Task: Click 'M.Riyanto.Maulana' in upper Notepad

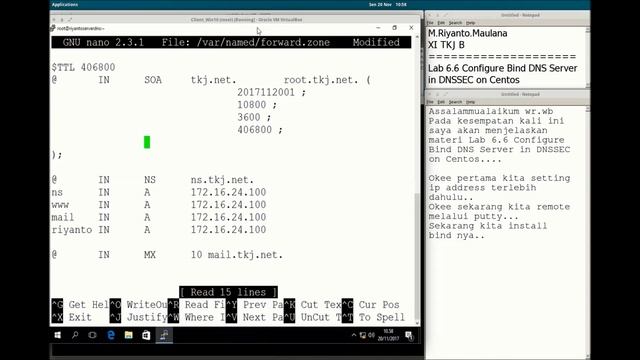Action: tap(468, 33)
